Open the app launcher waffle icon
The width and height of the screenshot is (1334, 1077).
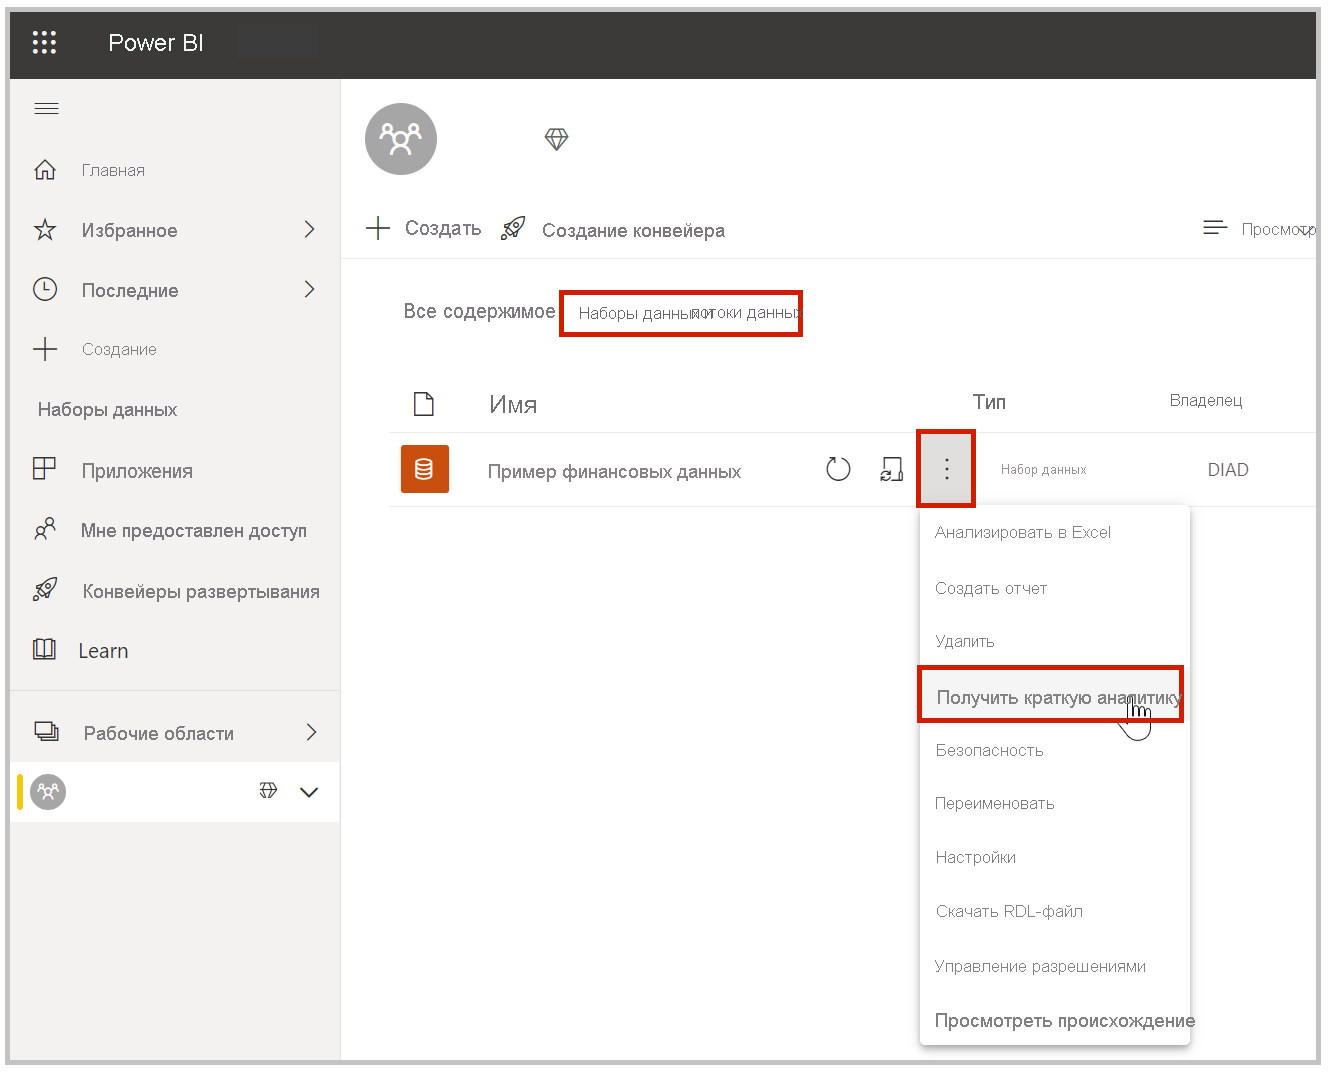click(44, 42)
